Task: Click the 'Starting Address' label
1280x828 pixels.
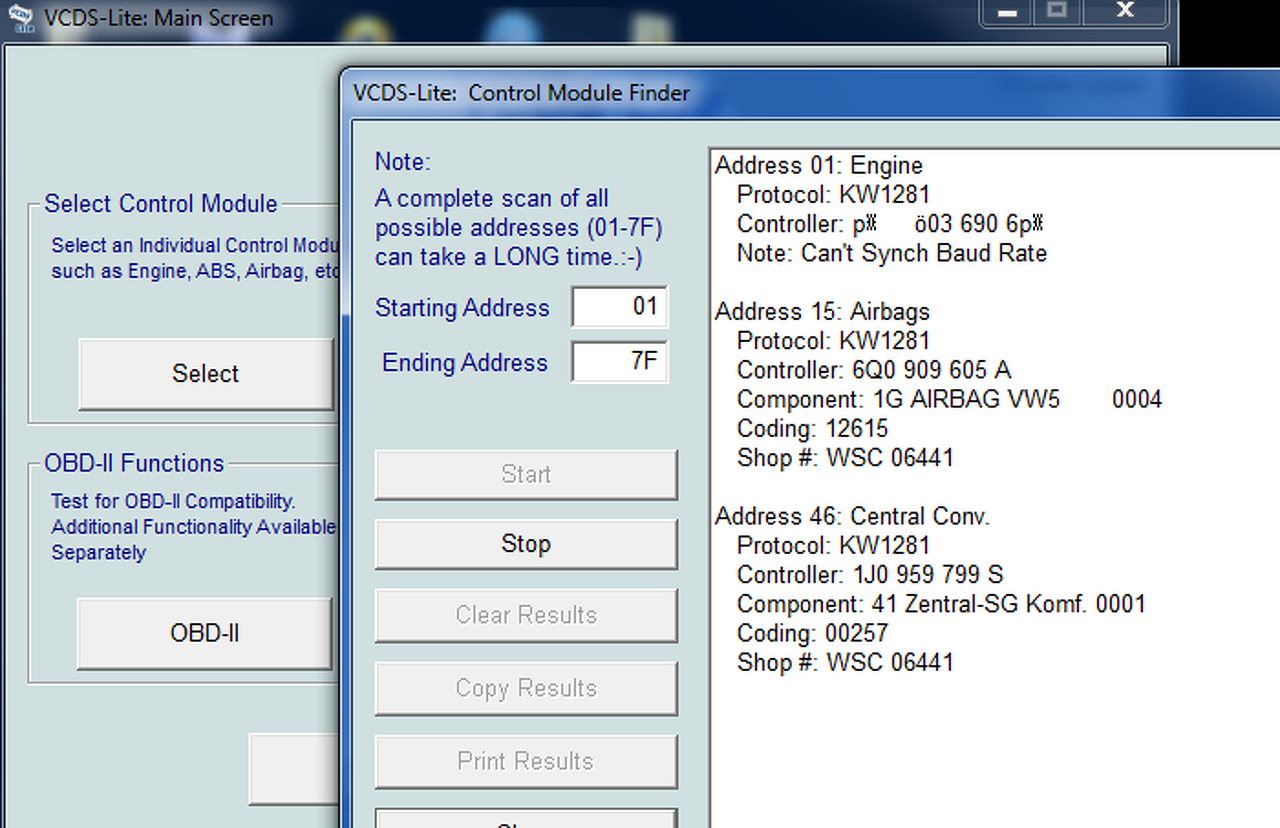Action: point(462,308)
